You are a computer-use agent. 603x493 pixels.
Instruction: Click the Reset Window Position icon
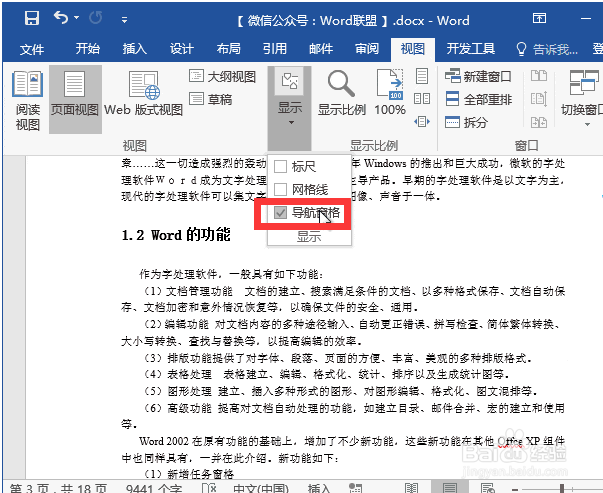(539, 123)
